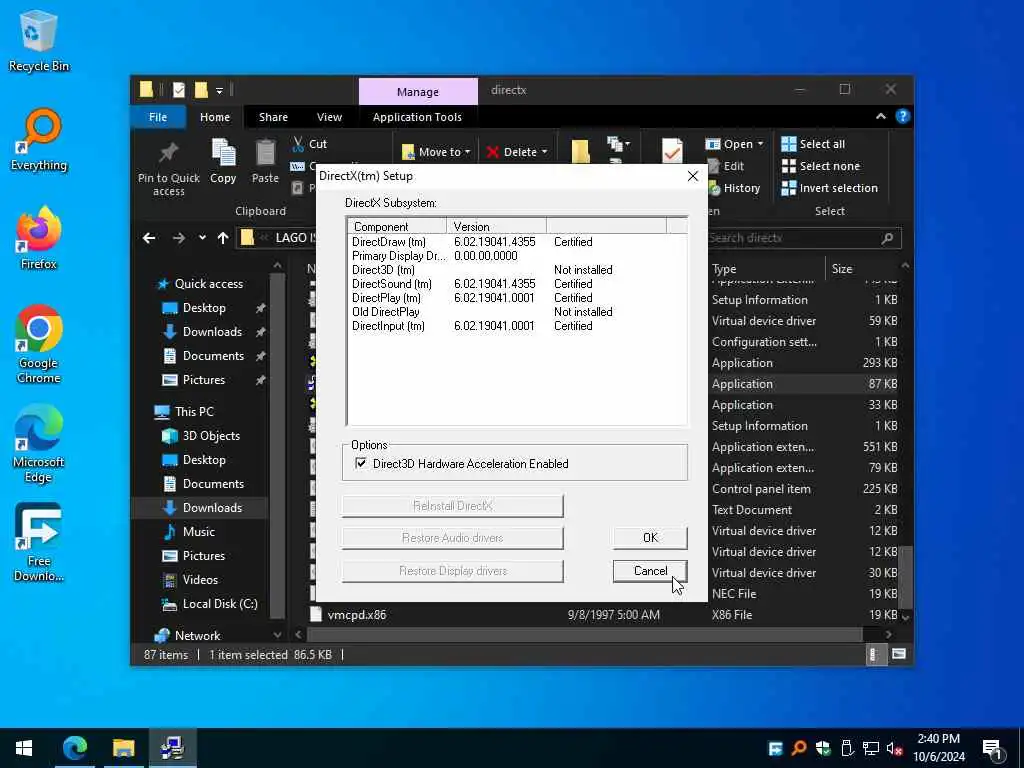Open Recycle Bin desktop icon
Screen dimensions: 1024x768
tap(39, 40)
